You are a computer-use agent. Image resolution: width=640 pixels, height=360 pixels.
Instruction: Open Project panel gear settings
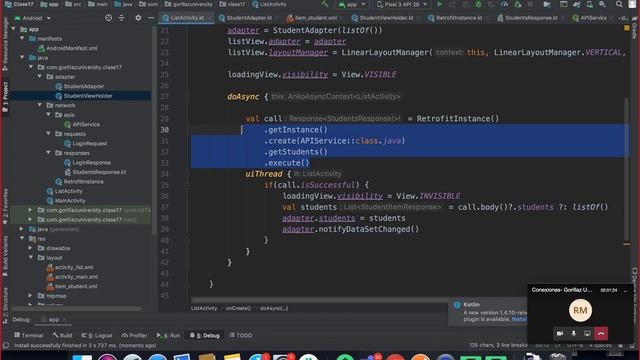138,18
